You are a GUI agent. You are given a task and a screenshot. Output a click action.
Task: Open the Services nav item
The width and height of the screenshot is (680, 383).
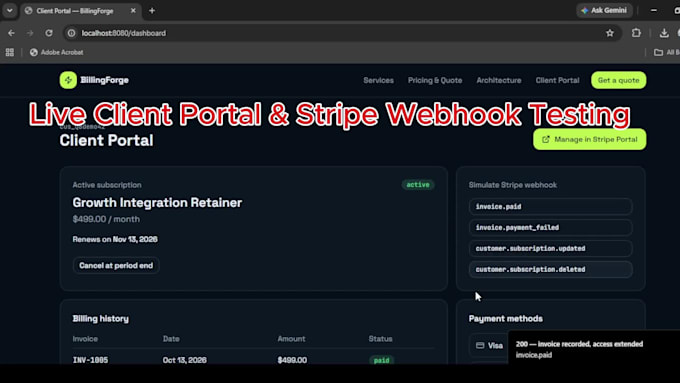pyautogui.click(x=379, y=80)
